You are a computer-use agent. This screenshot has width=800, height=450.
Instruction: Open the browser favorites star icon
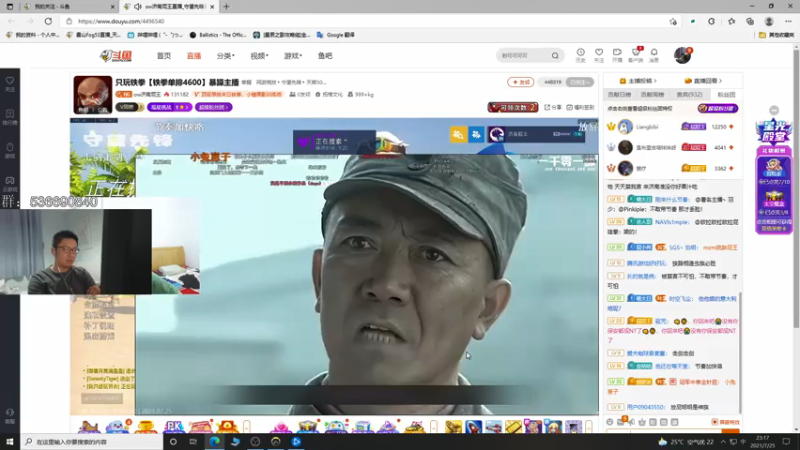[x=731, y=21]
